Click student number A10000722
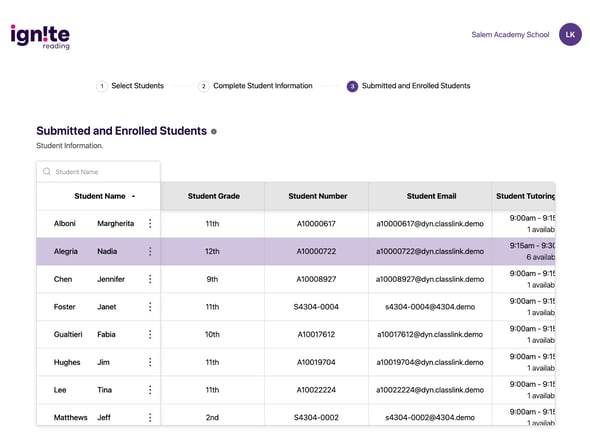 316,251
